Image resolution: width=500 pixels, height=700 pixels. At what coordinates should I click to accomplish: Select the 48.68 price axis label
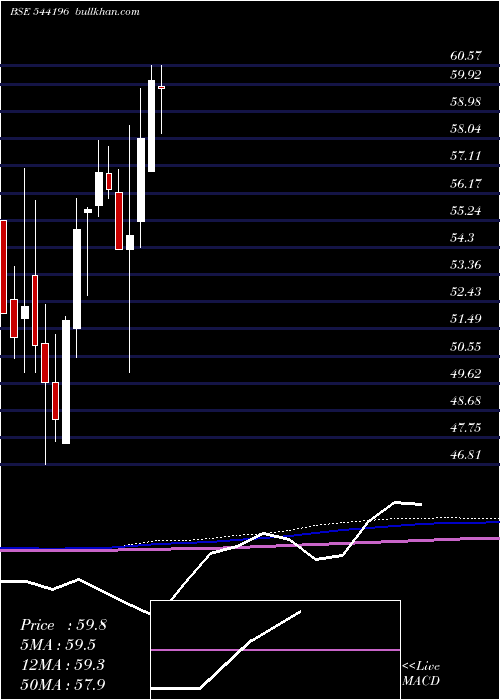click(466, 400)
